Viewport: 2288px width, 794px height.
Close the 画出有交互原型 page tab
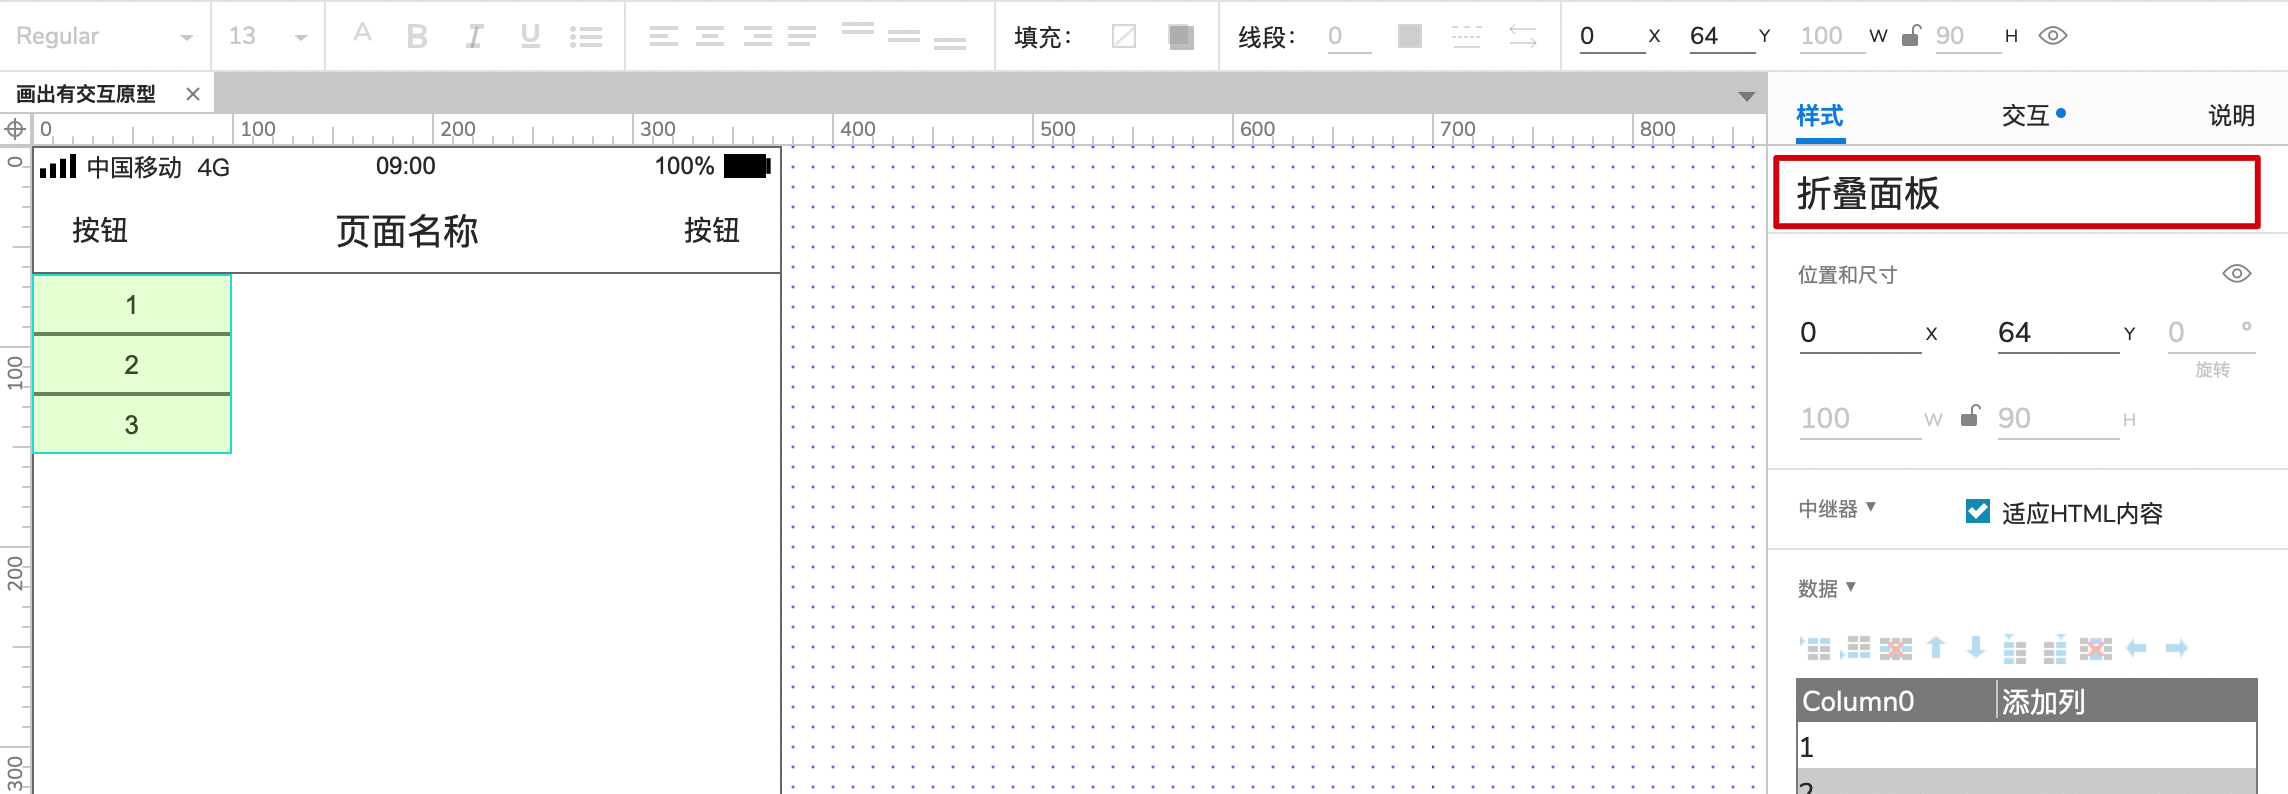click(193, 94)
